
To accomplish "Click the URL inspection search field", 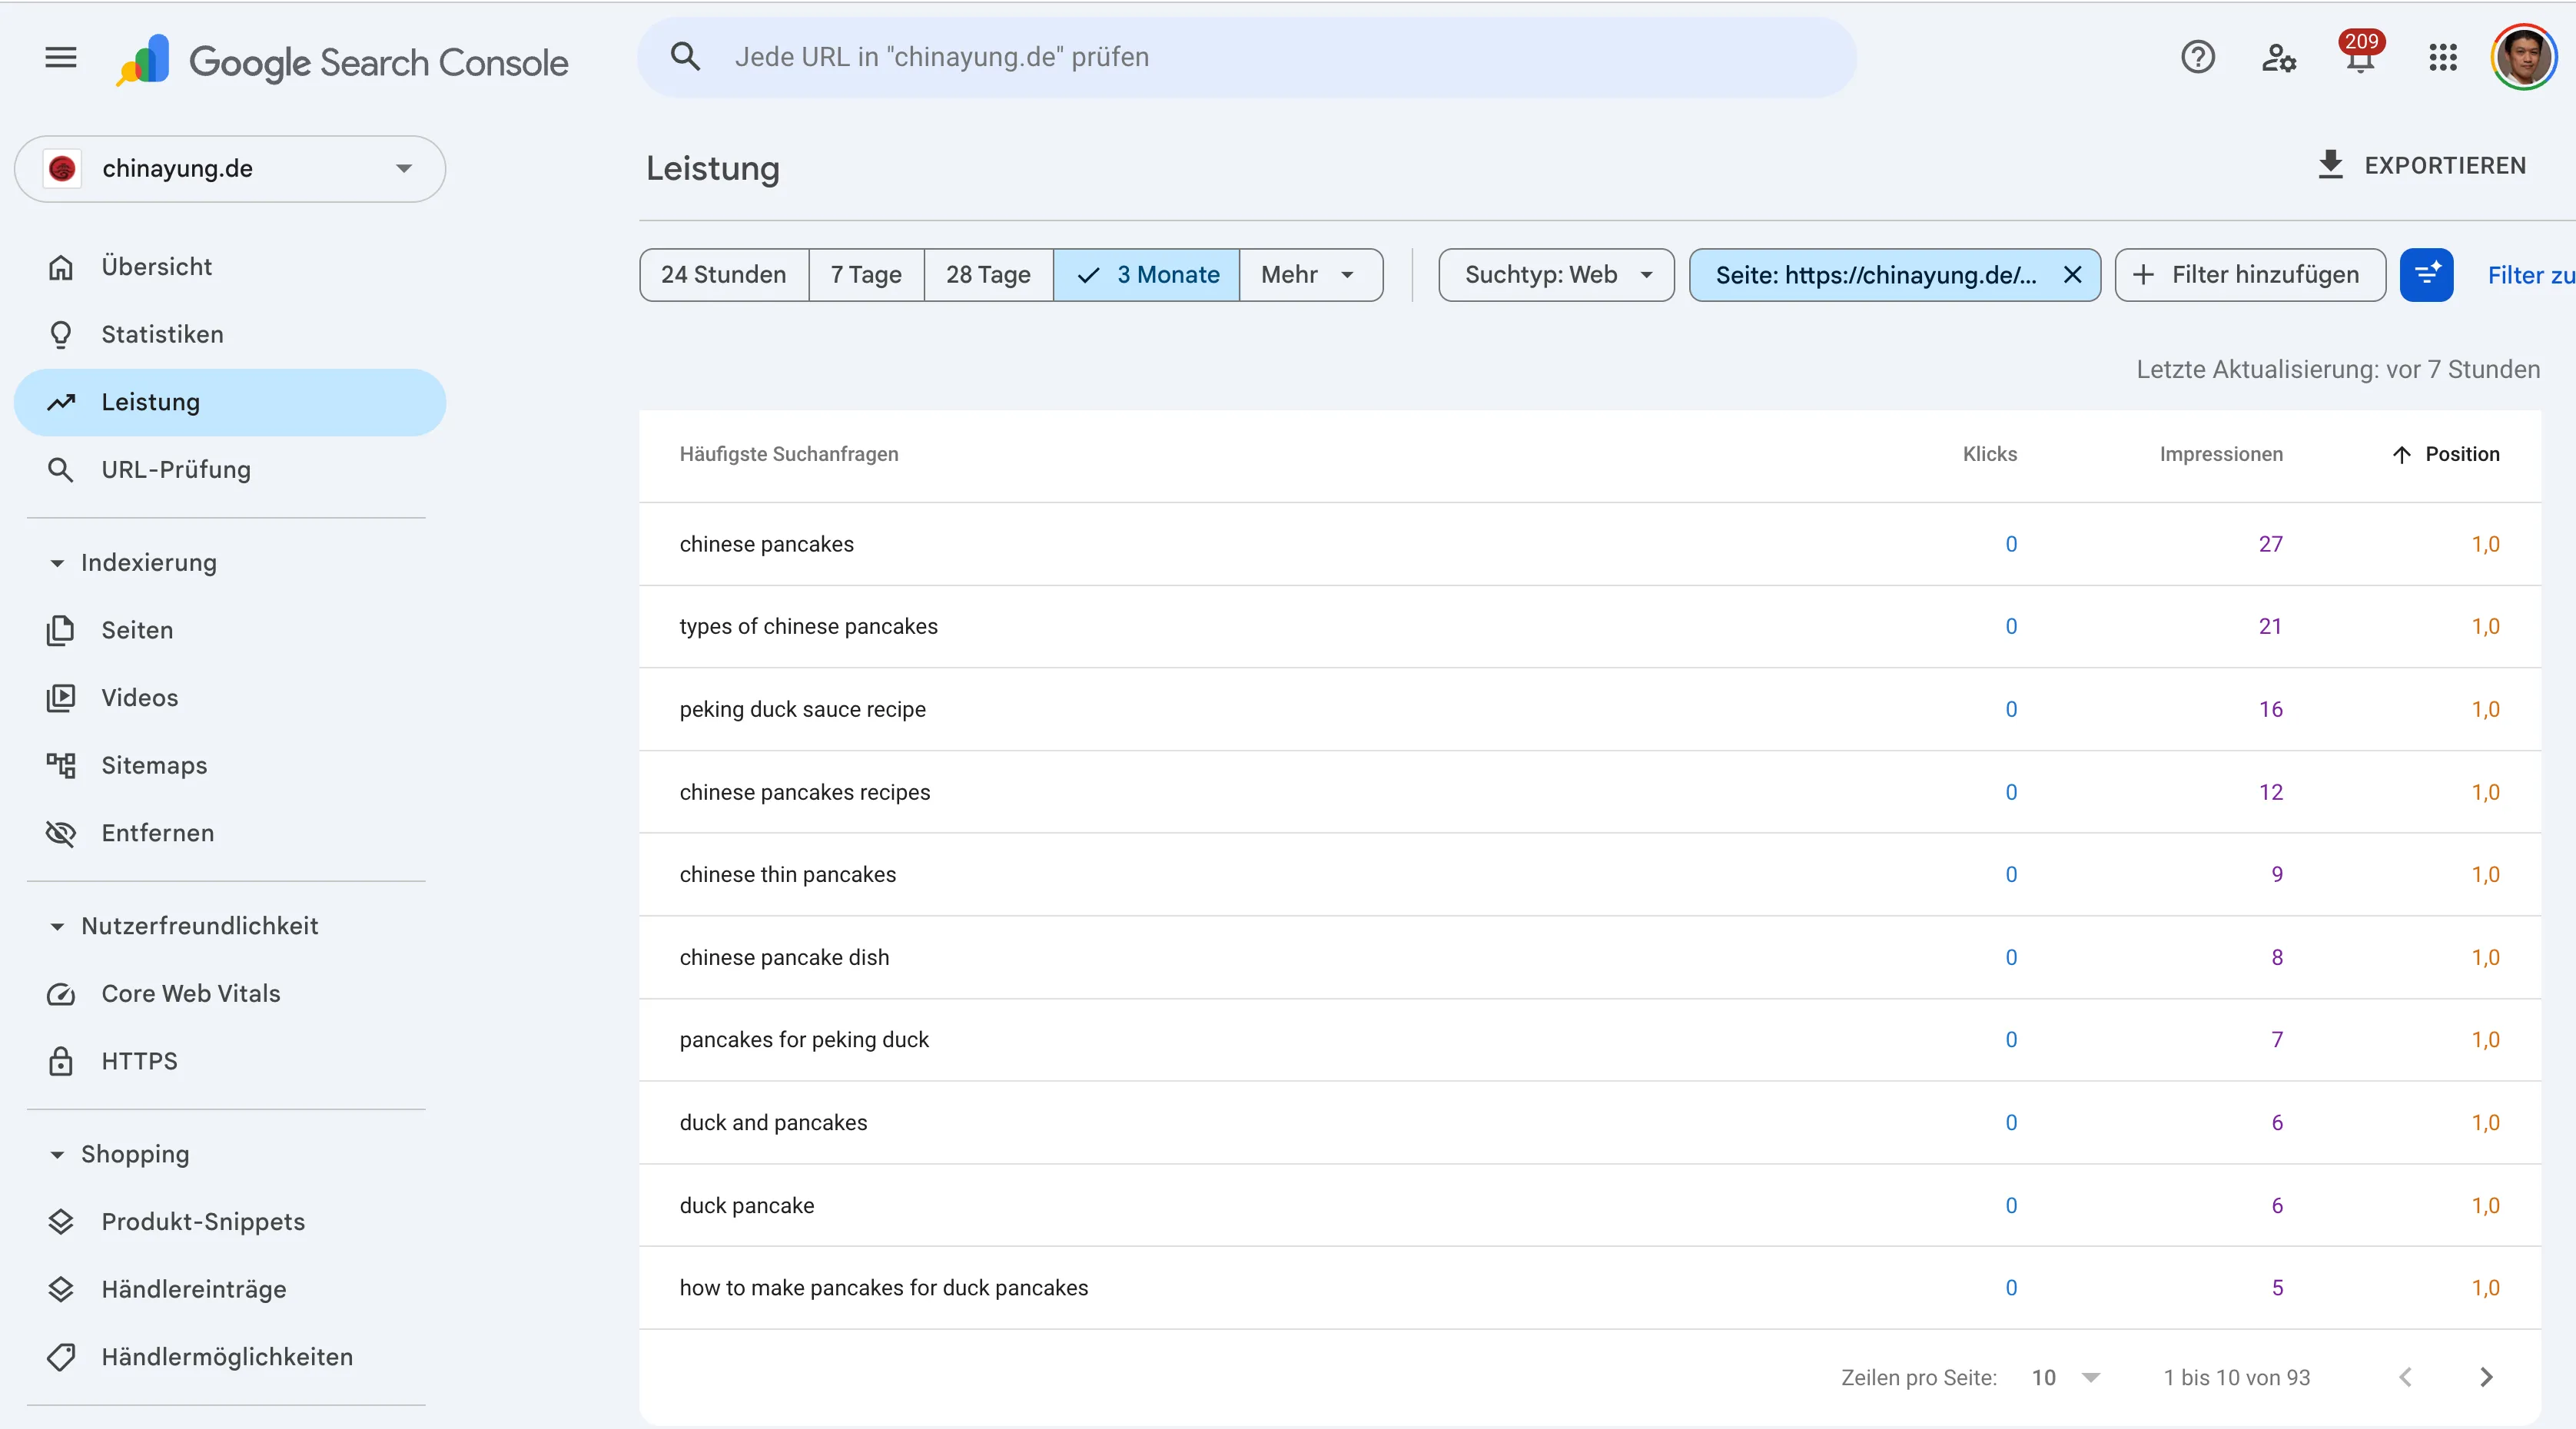I will tap(1246, 57).
